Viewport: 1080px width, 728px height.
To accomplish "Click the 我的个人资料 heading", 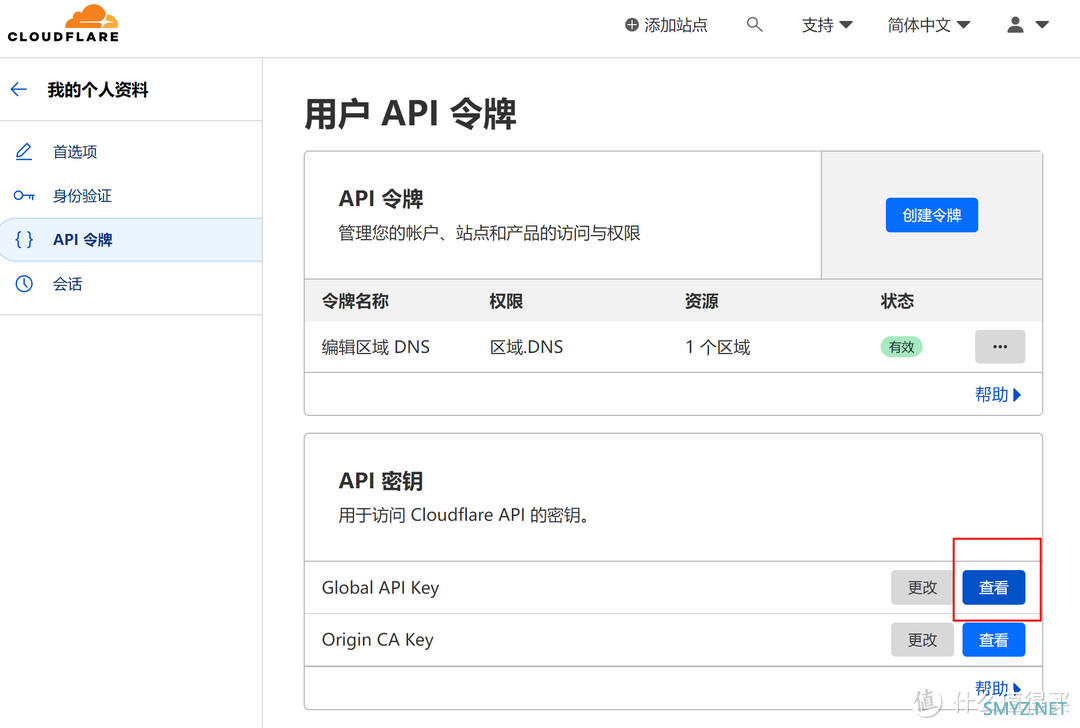I will [x=98, y=90].
